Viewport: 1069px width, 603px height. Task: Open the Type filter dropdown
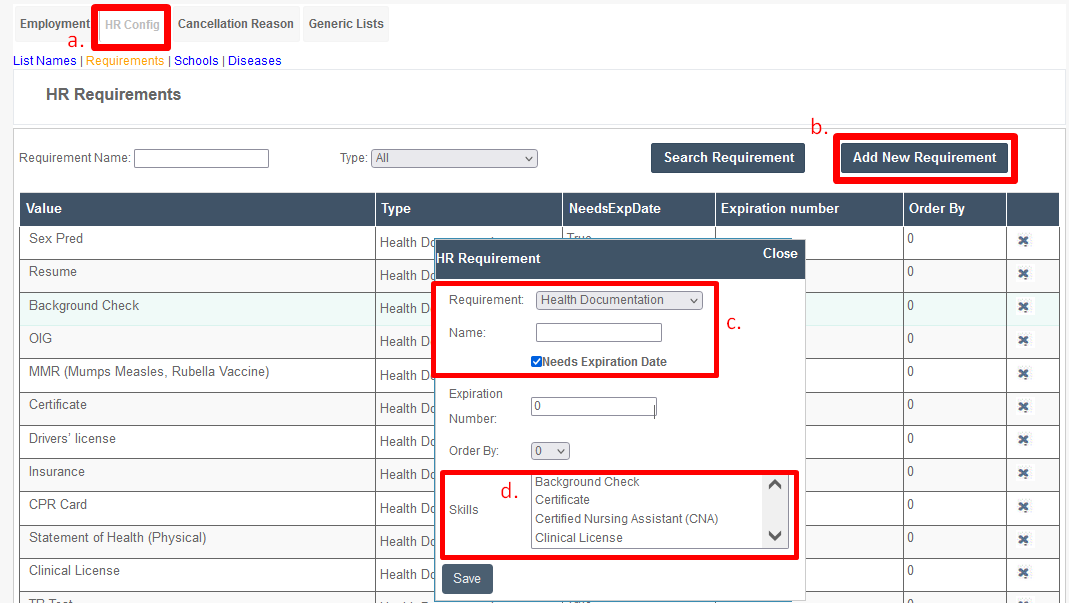click(454, 158)
